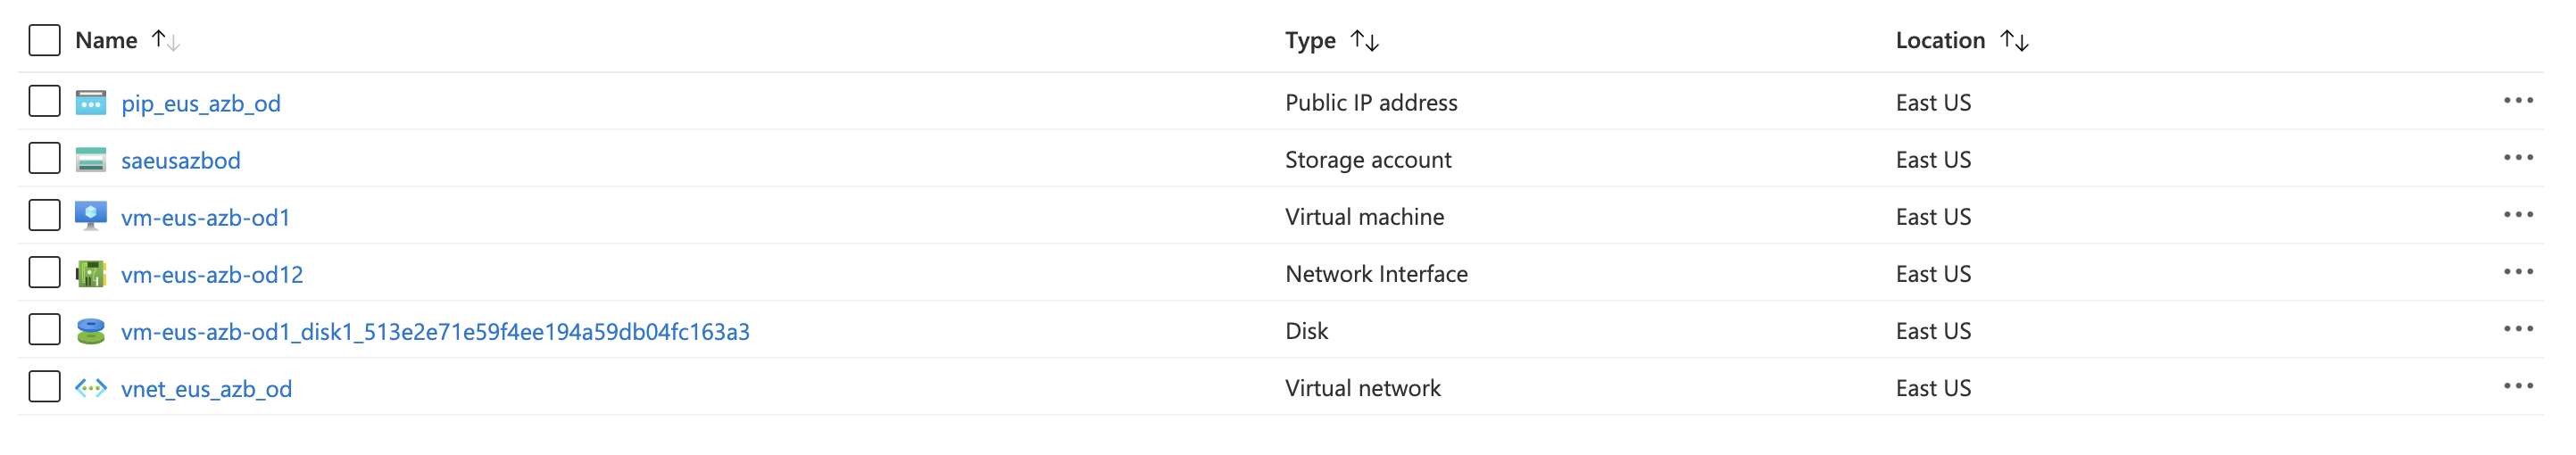
Task: Click the Network Interface resource icon
Action: (91, 274)
